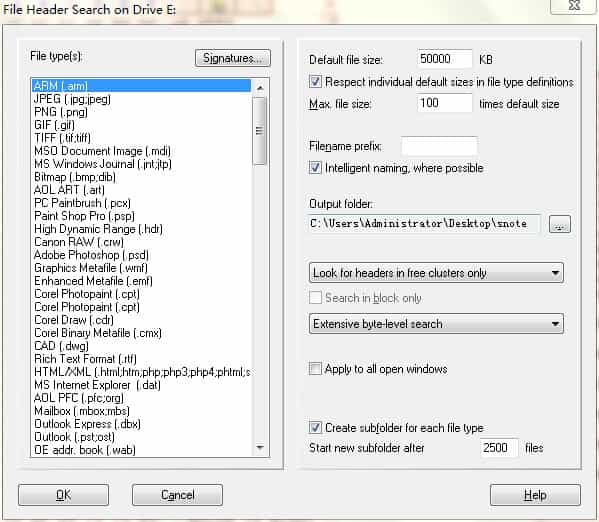
Task: Click the Default file size input field
Action: pos(445,59)
